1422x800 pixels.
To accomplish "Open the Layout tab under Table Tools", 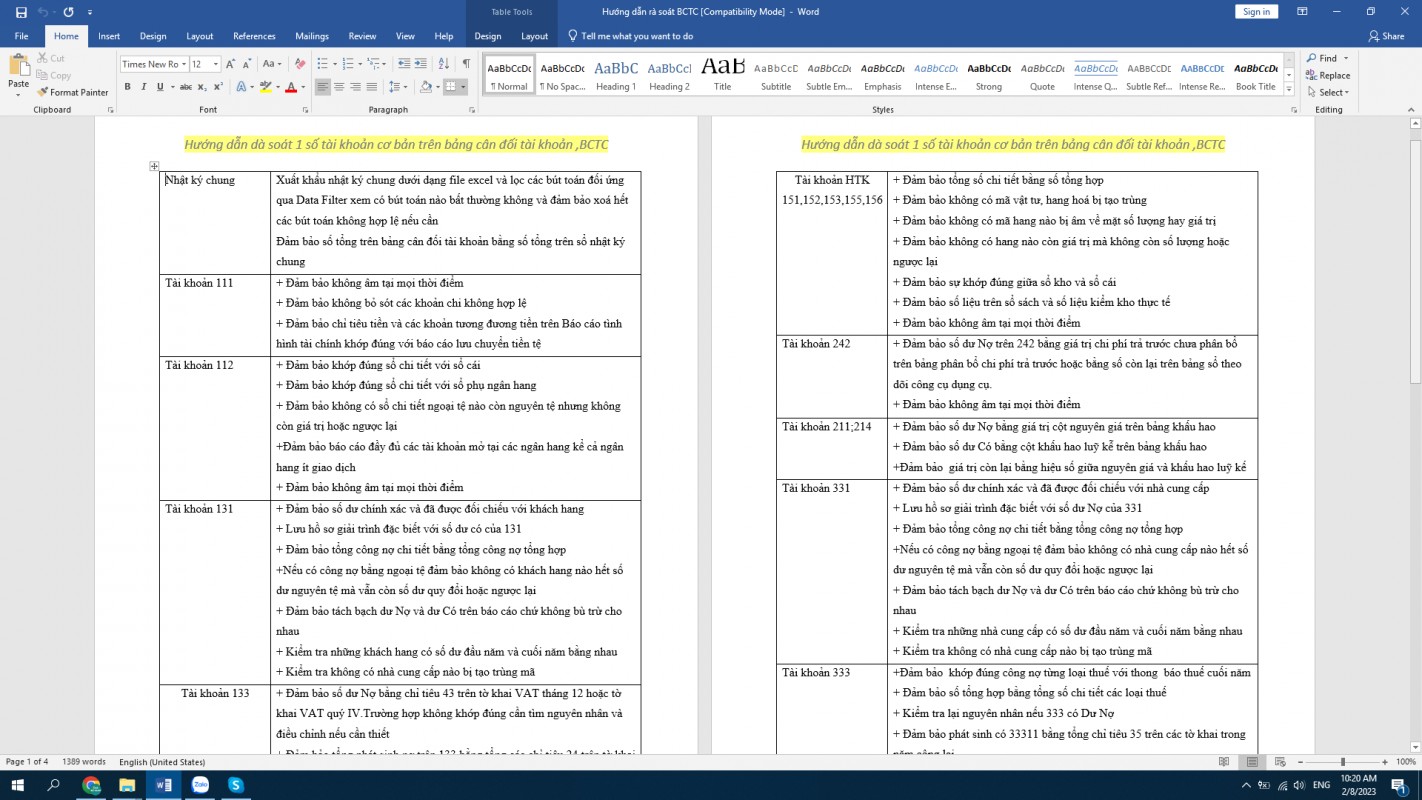I will click(535, 36).
